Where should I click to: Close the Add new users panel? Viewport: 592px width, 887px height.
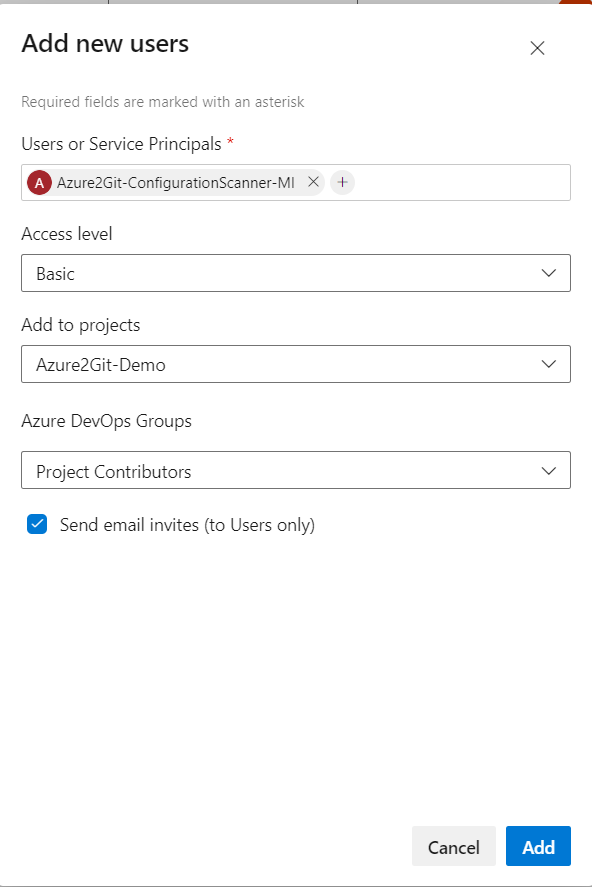(537, 47)
